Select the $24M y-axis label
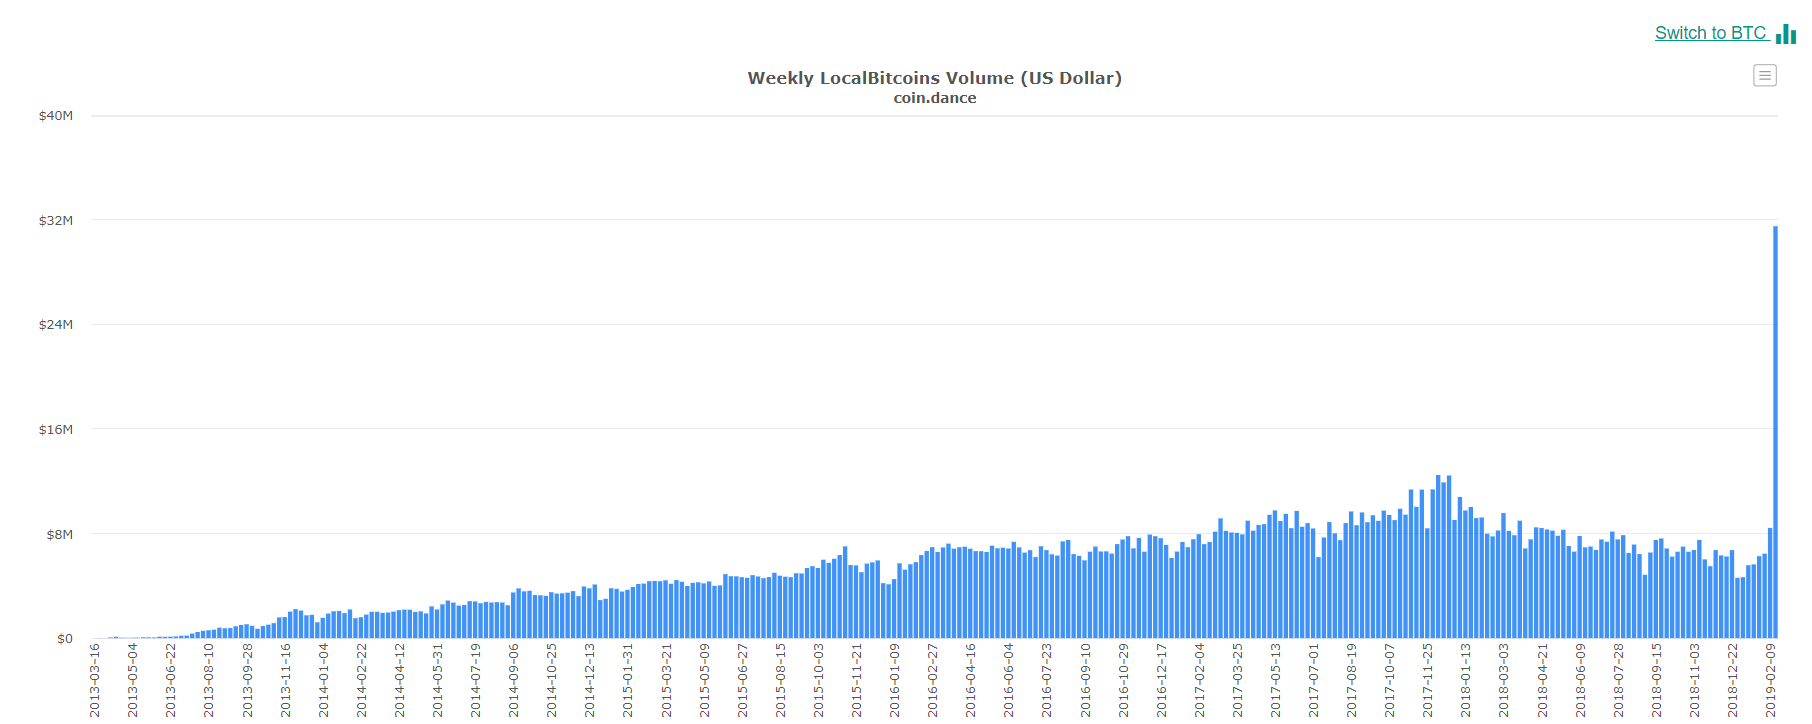The width and height of the screenshot is (1812, 724). click(56, 325)
